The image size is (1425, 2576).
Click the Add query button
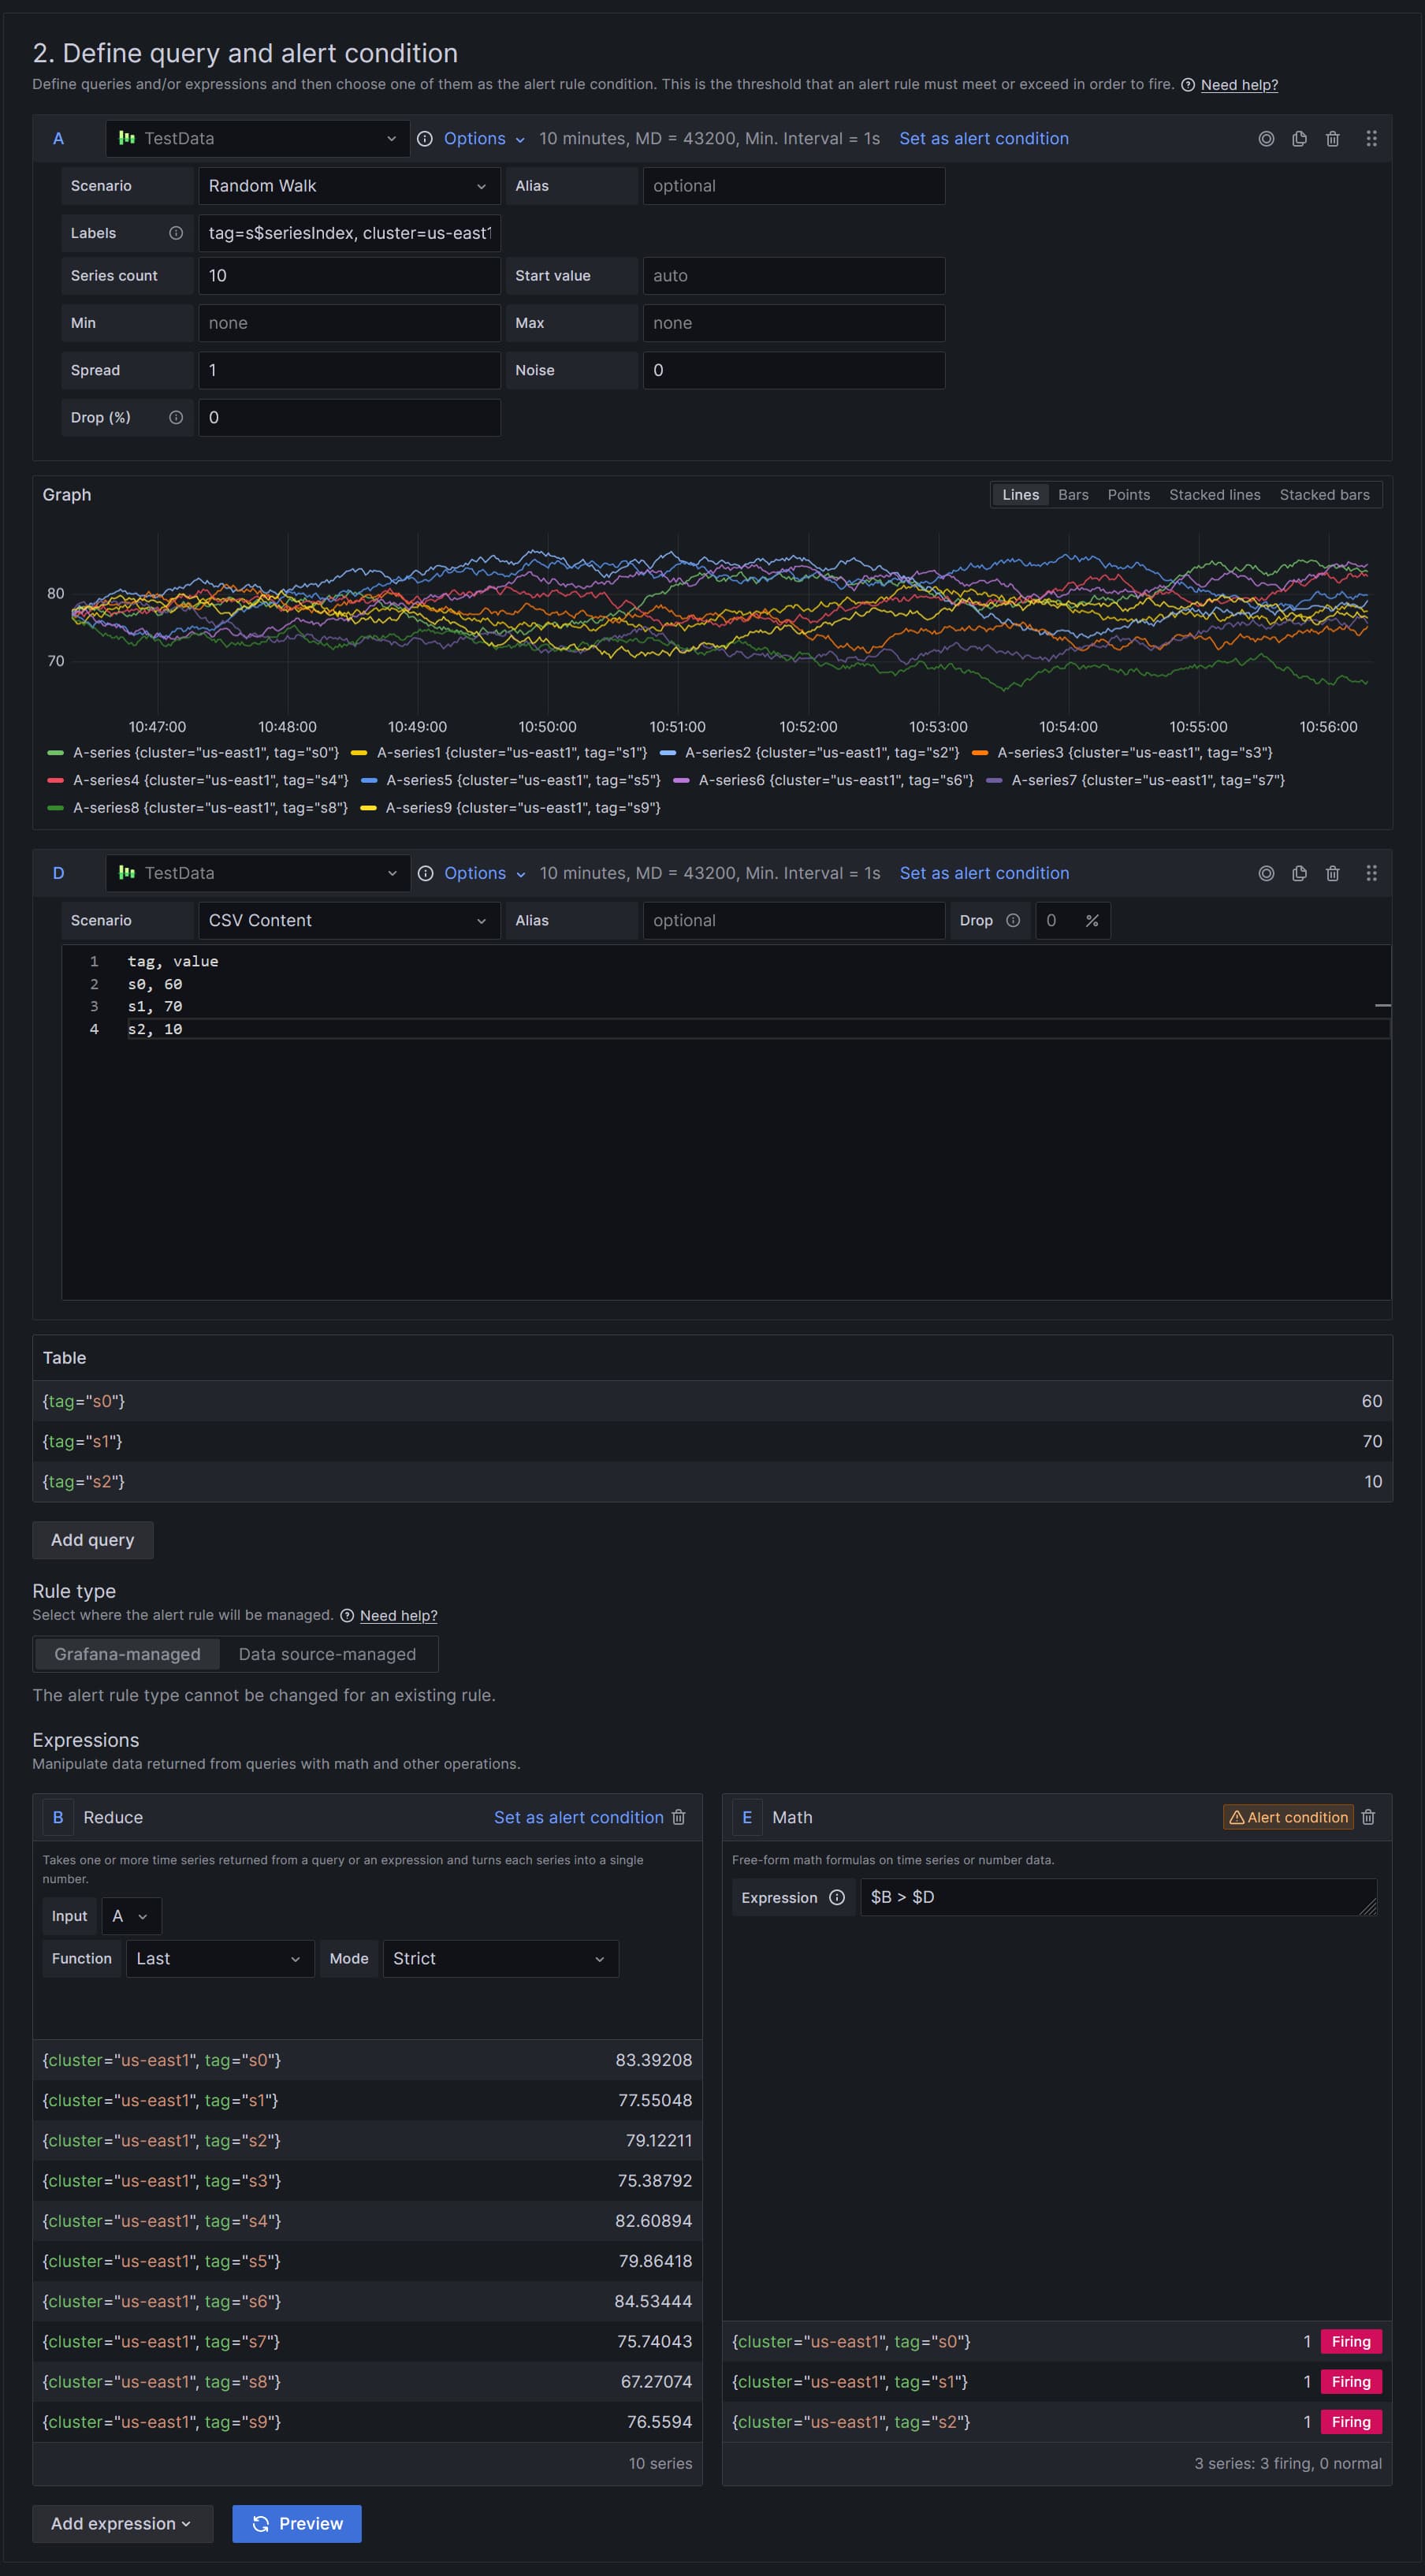click(x=93, y=1540)
